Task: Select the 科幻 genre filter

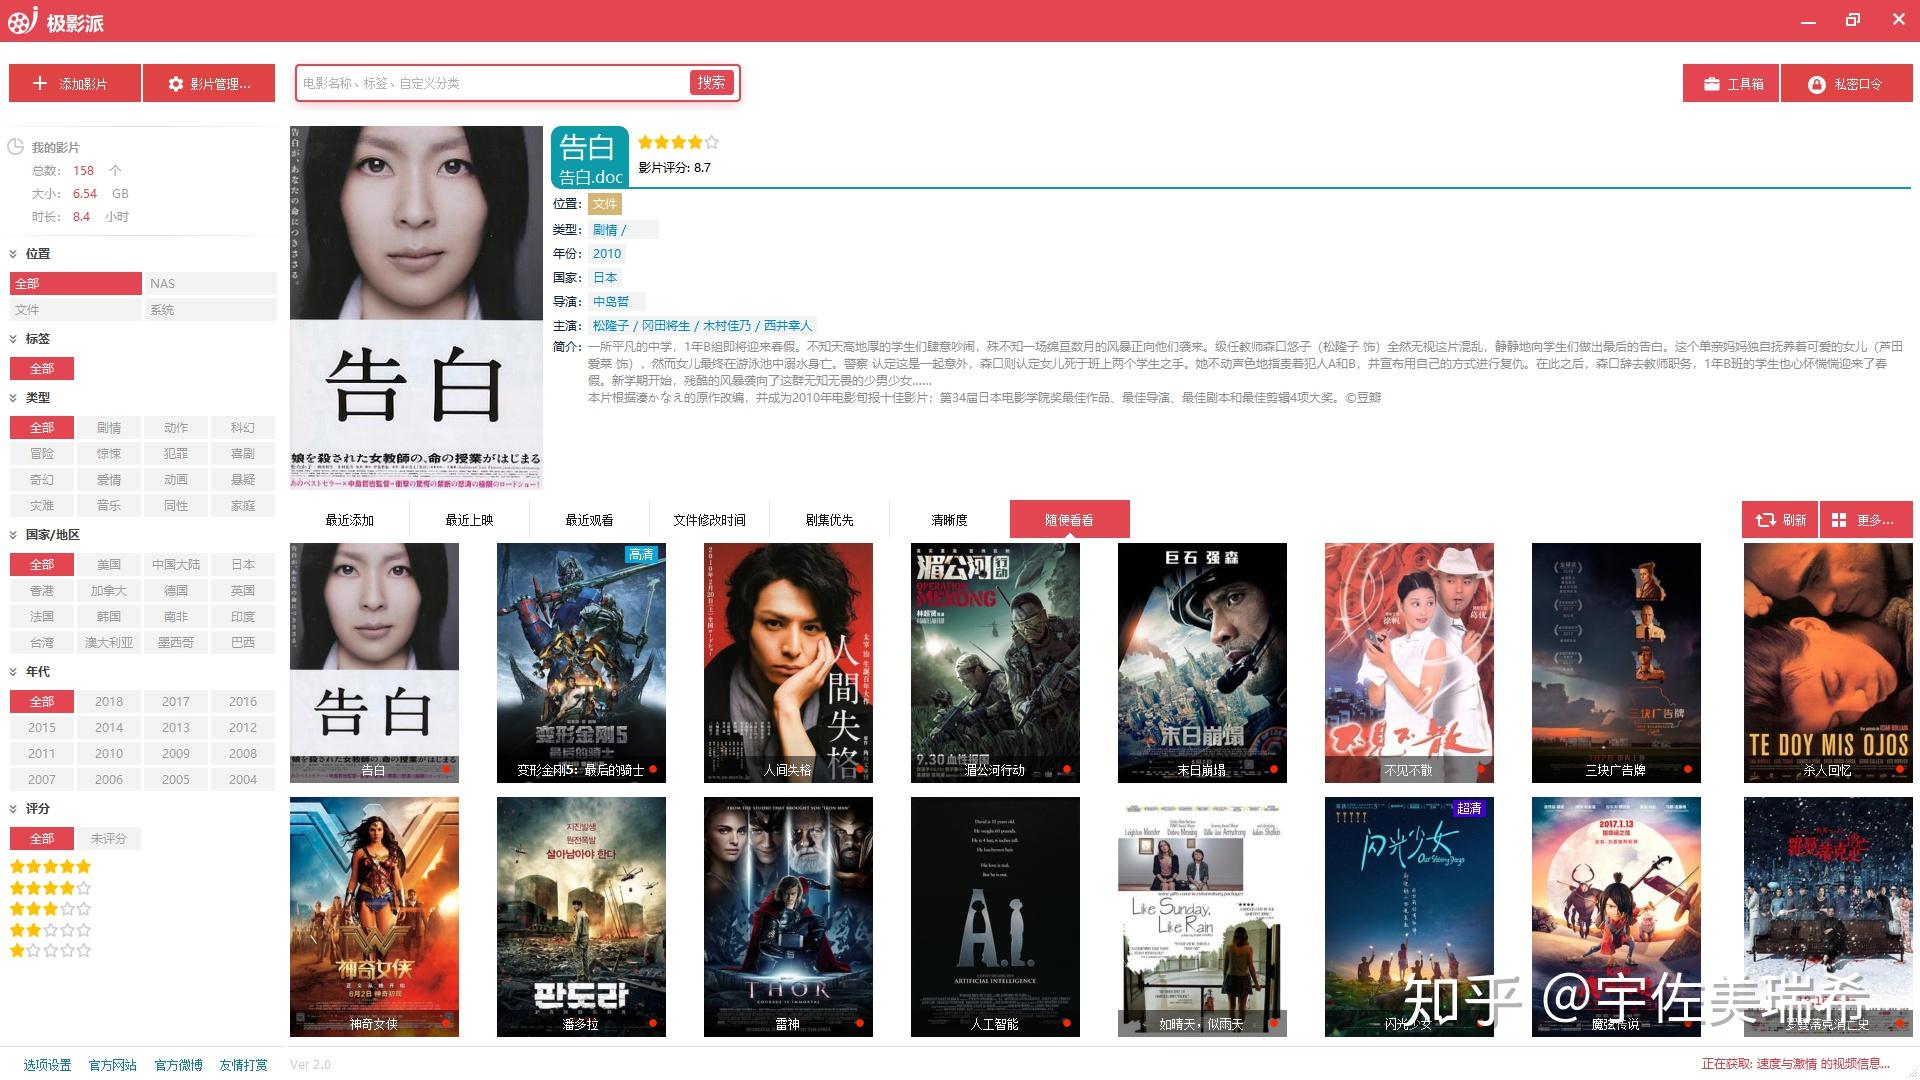Action: tap(243, 428)
